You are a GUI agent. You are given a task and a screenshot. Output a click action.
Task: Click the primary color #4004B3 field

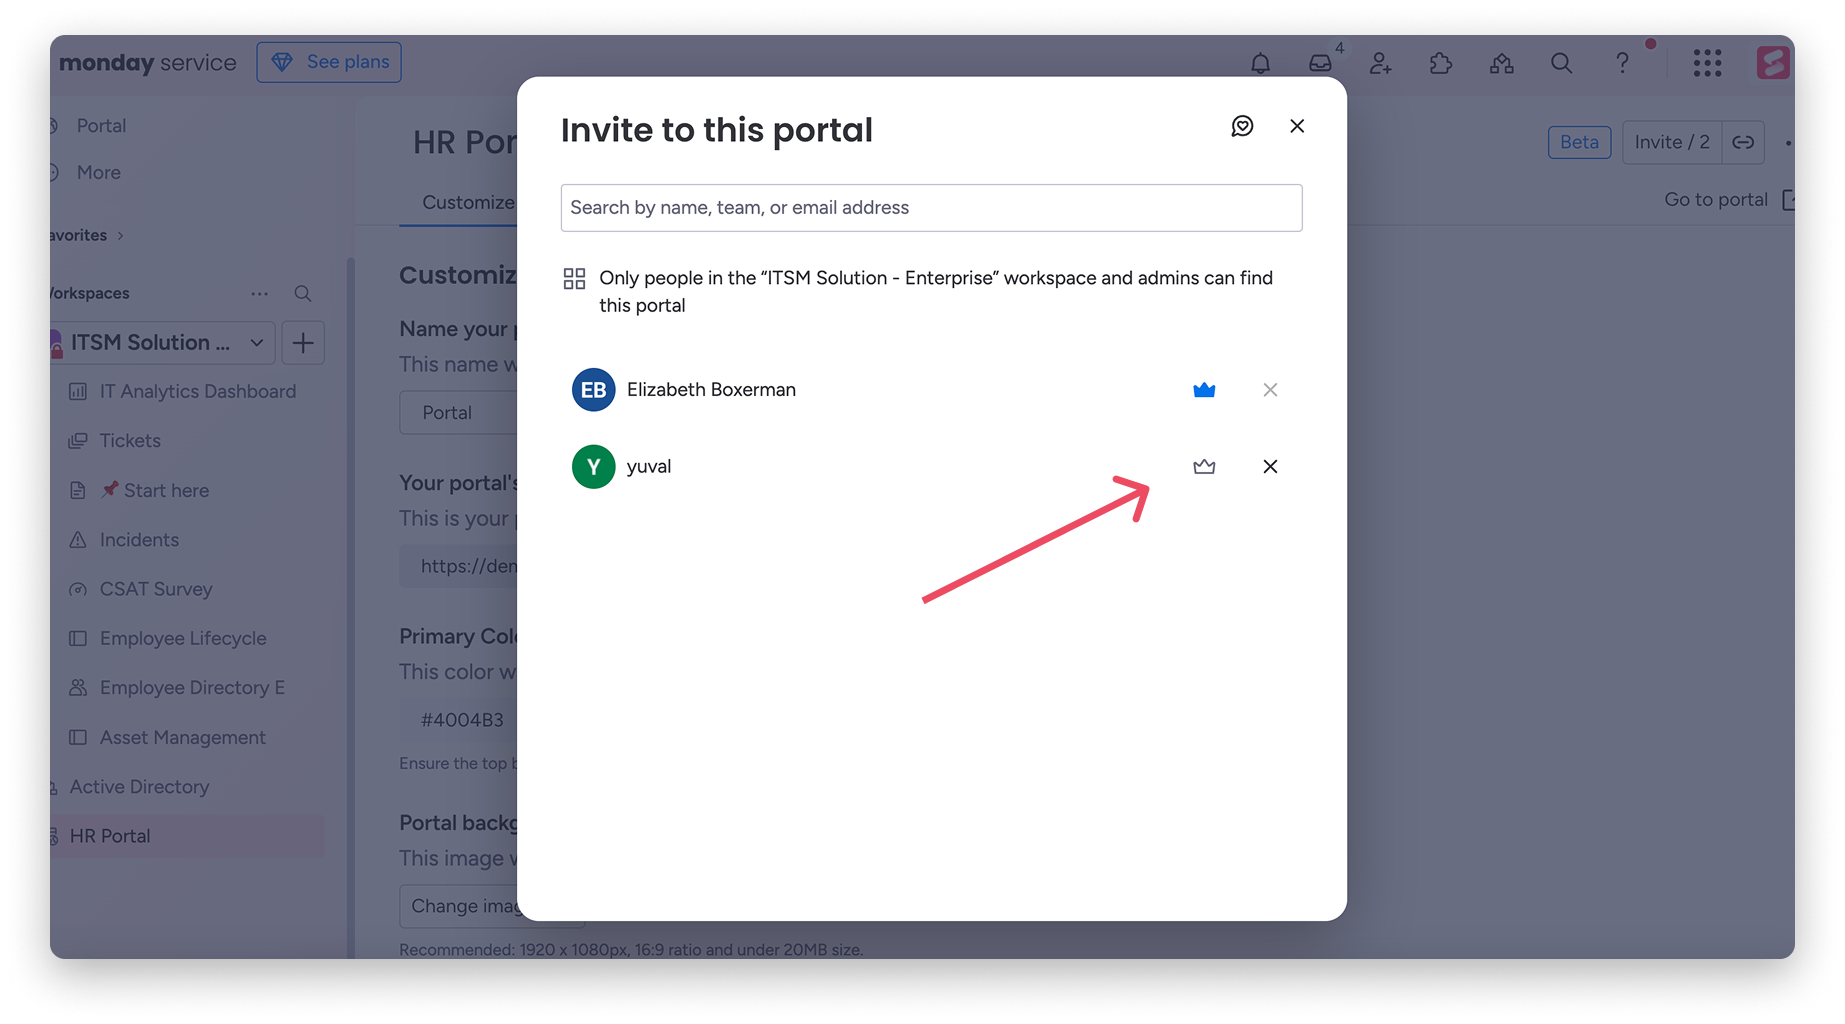[458, 720]
